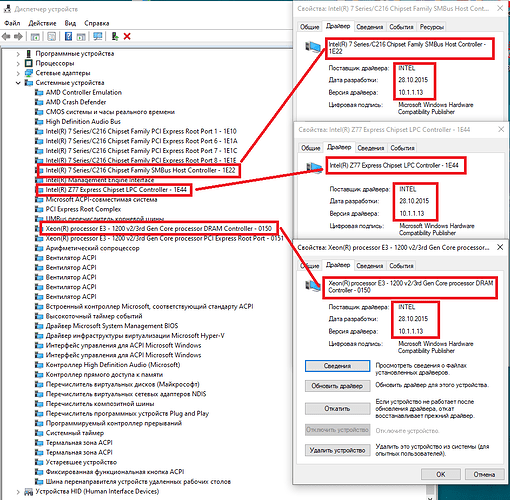Select Intel 7 Series SMBus Host Controller 1E22
This screenshot has width=510, height=500.
140,170
